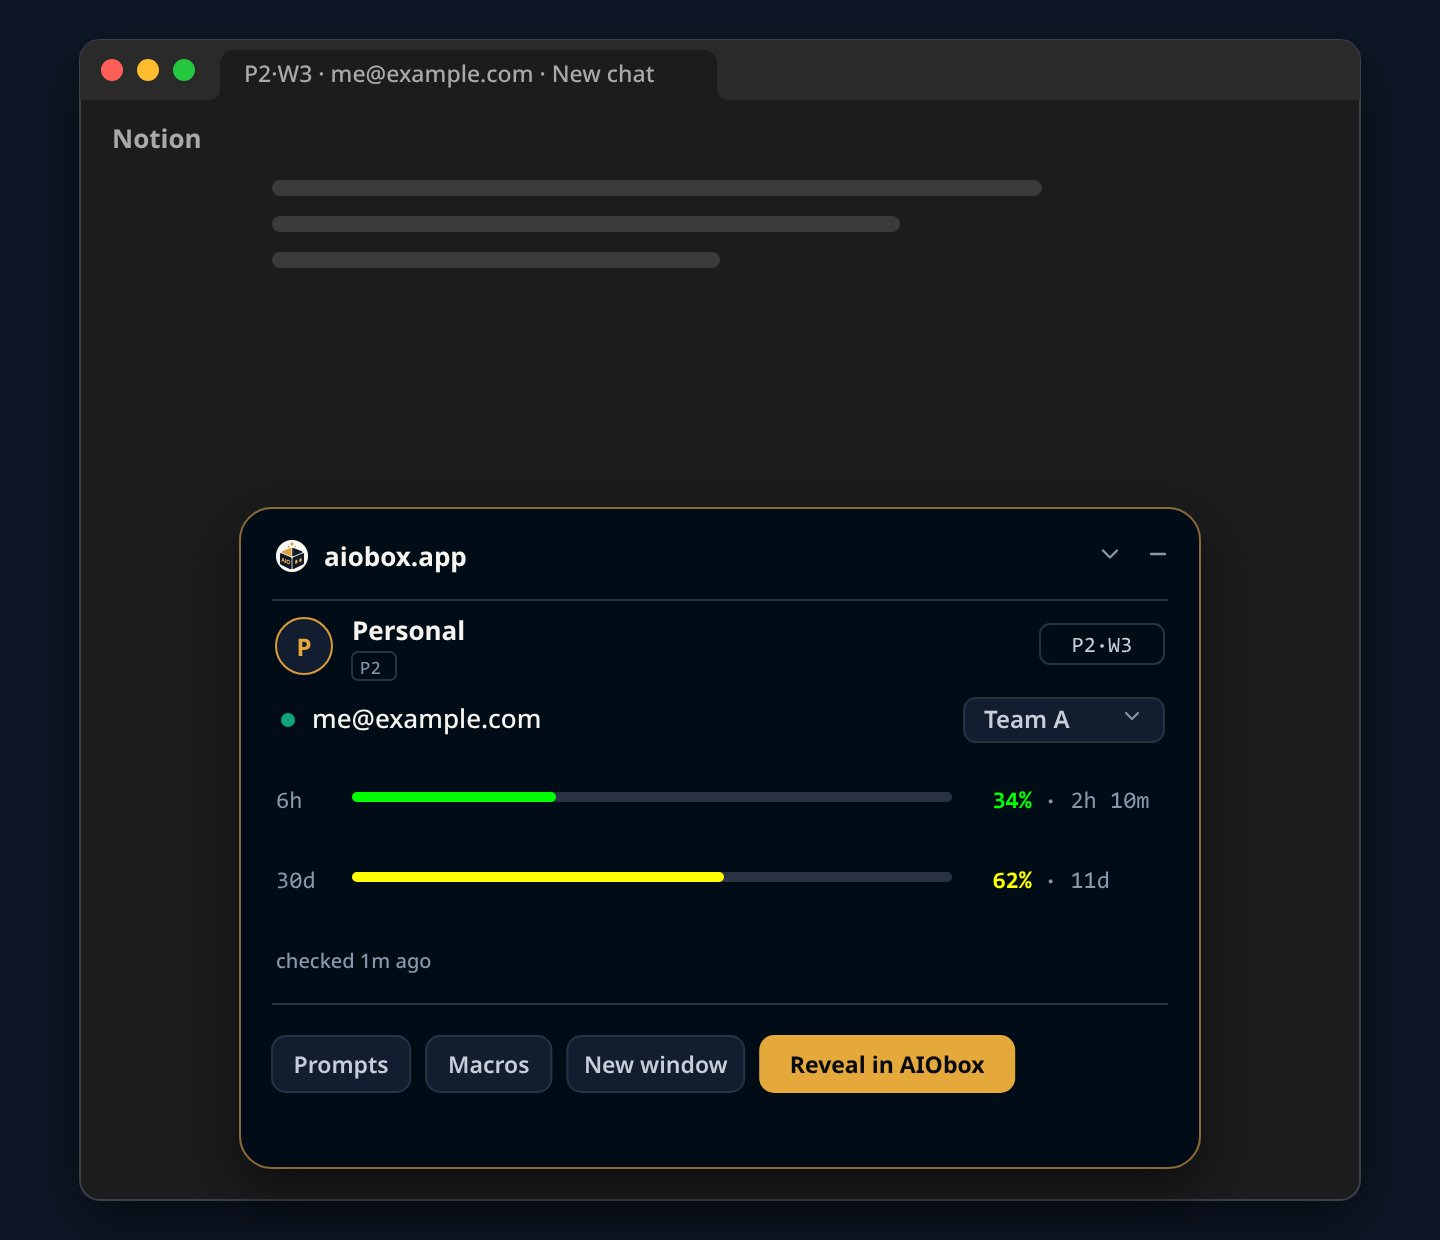Click the red close window button
The width and height of the screenshot is (1440, 1240).
pyautogui.click(x=112, y=70)
